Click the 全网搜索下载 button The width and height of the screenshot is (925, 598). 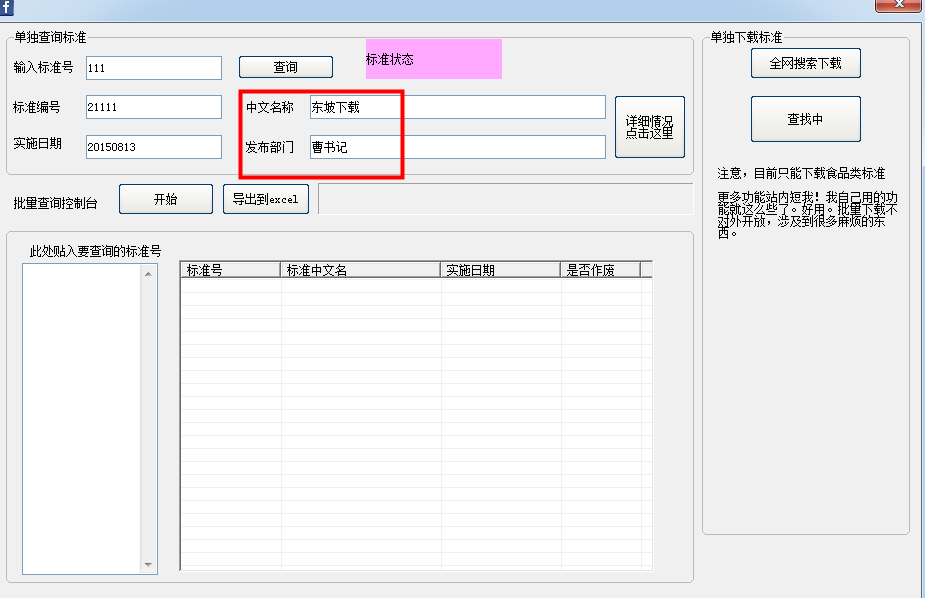click(x=805, y=63)
